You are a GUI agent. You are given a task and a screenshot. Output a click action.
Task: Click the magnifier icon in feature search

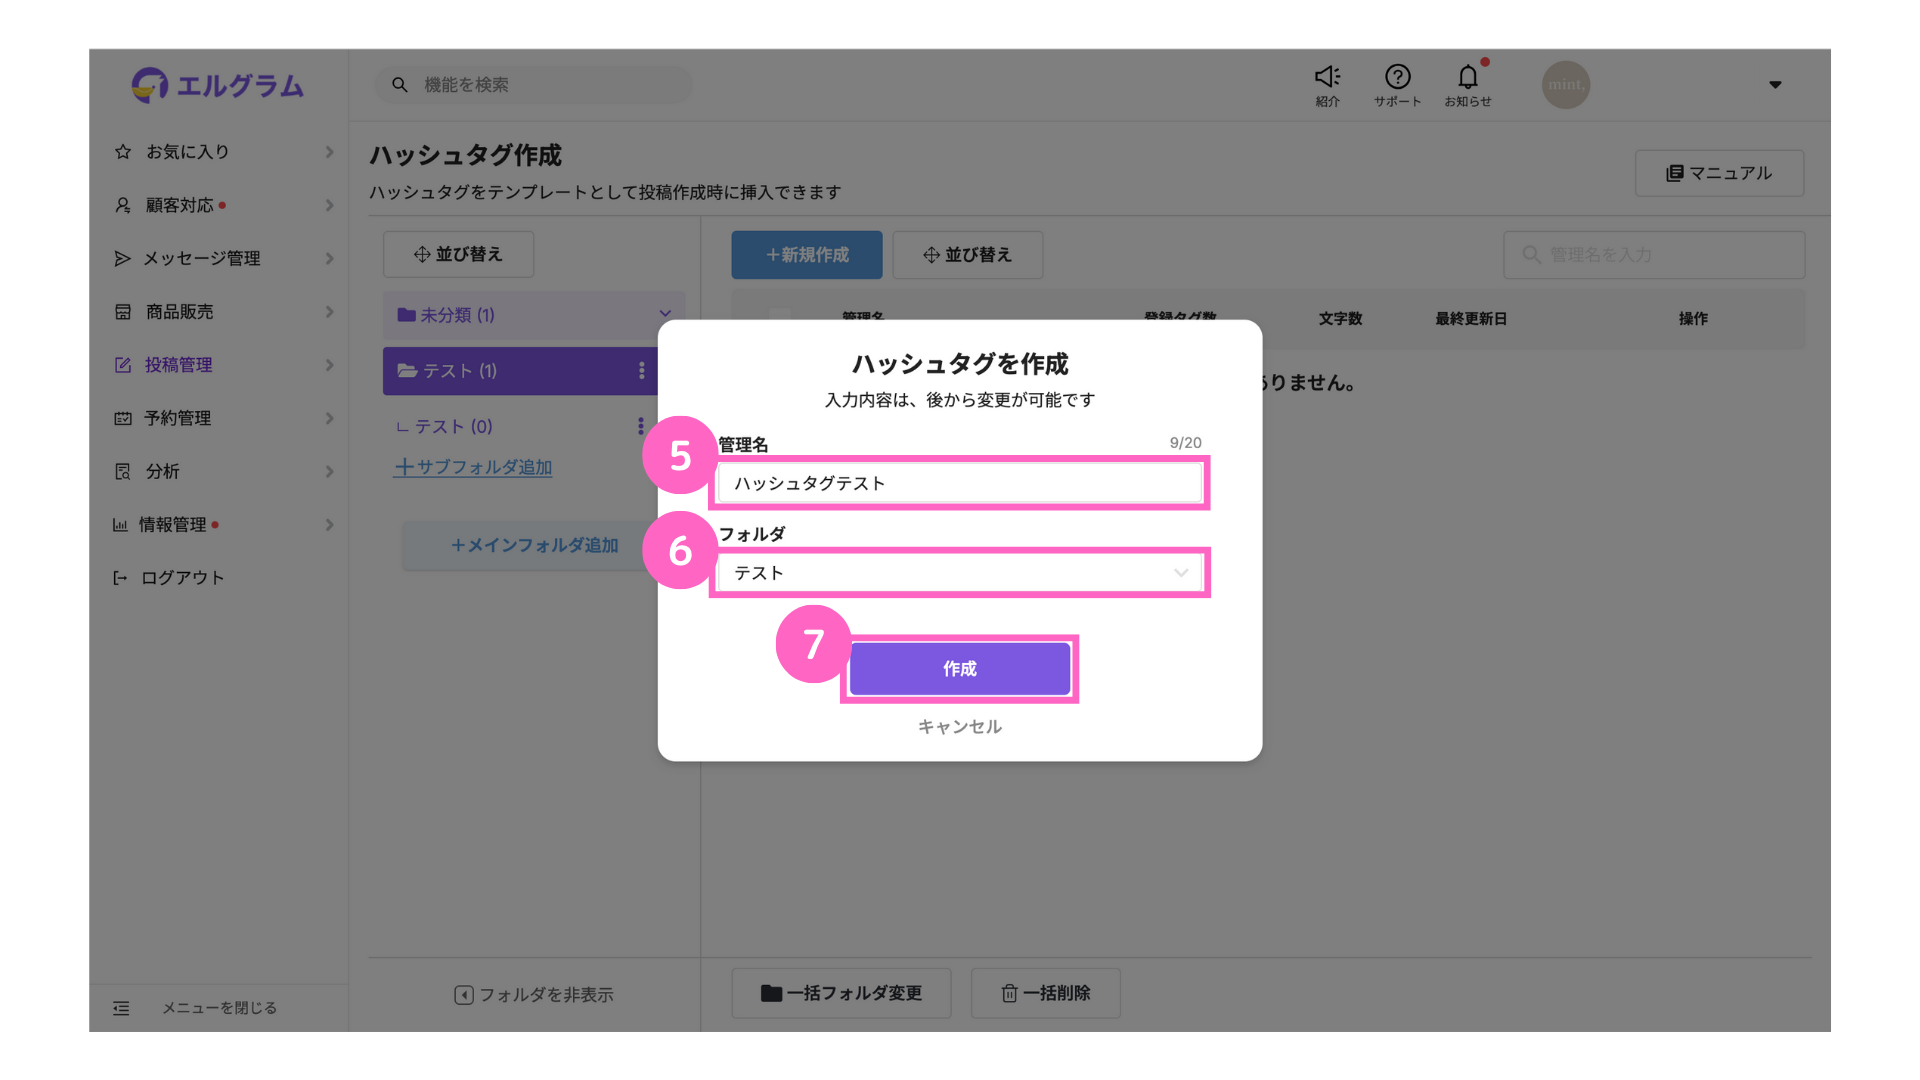(x=399, y=85)
